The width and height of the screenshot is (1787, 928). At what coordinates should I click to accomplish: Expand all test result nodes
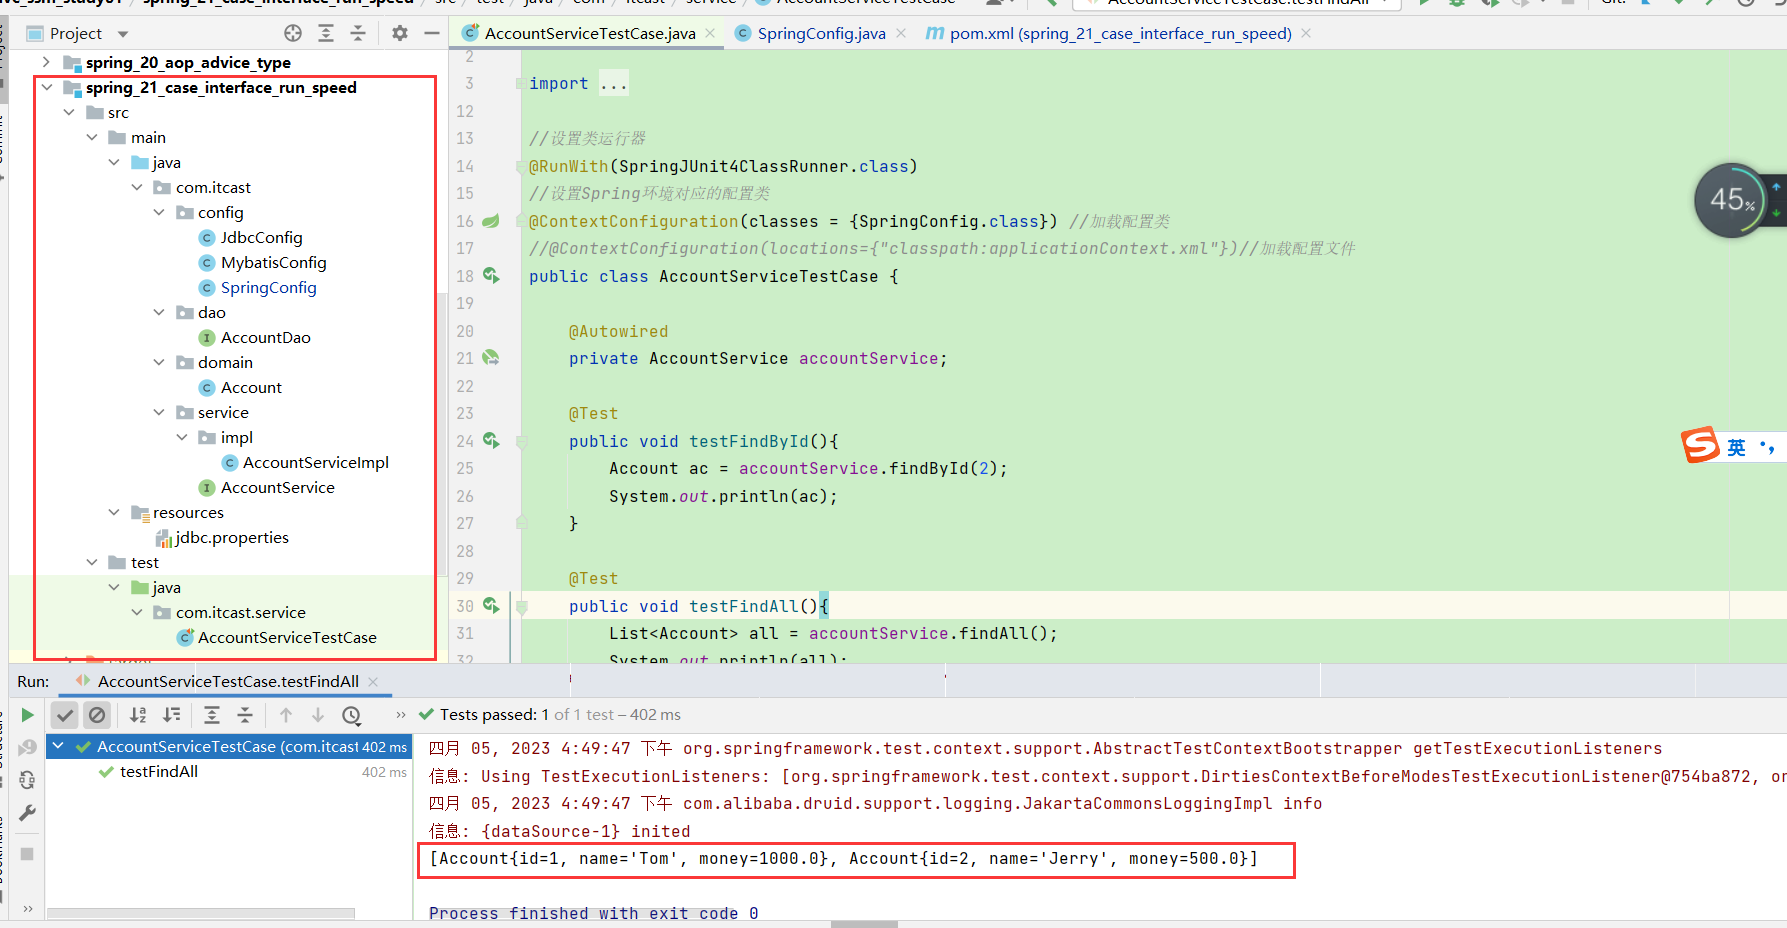[212, 715]
